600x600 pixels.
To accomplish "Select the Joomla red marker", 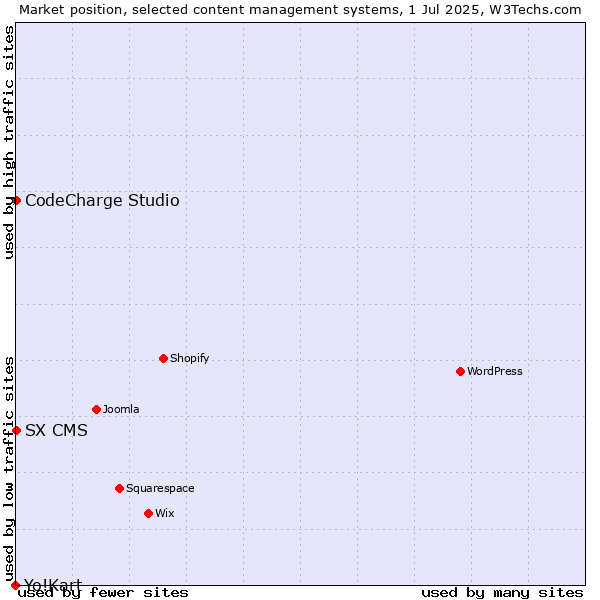I will [x=96, y=410].
